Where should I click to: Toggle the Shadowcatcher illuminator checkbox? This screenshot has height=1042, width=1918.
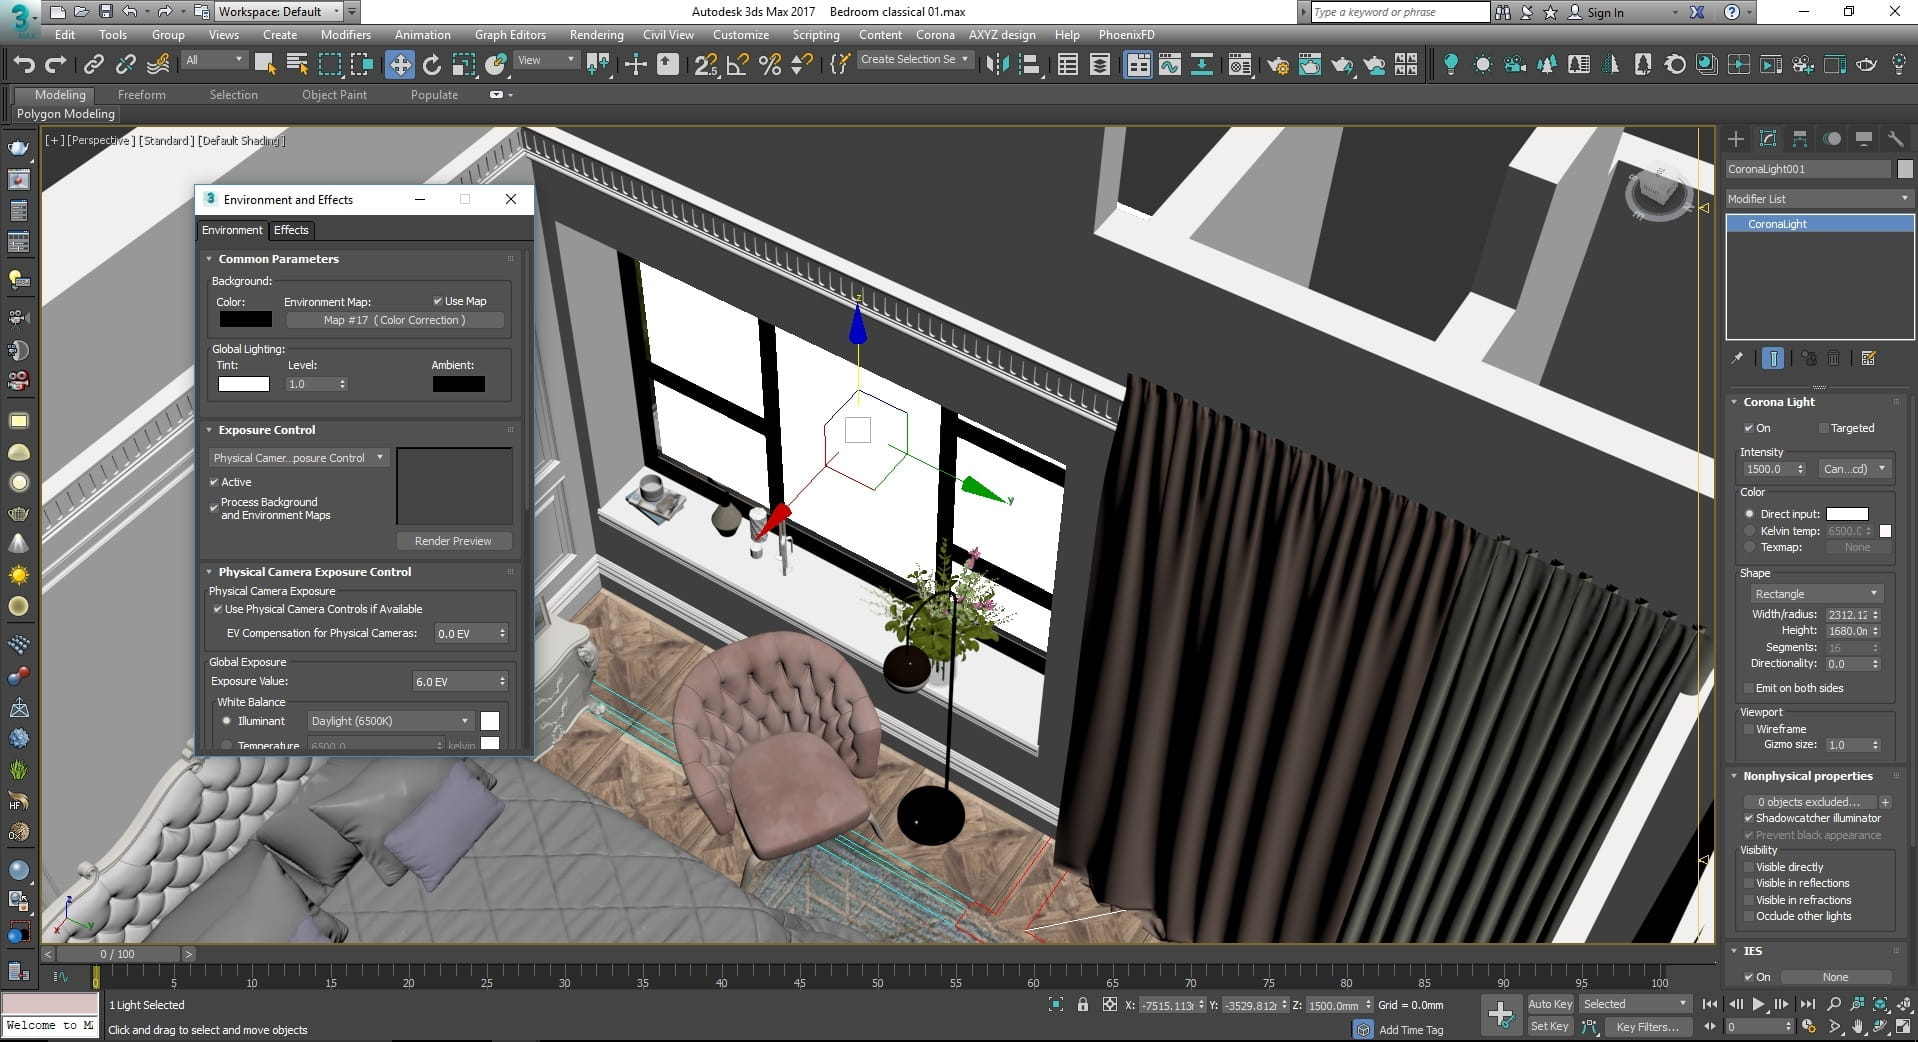[1749, 818]
